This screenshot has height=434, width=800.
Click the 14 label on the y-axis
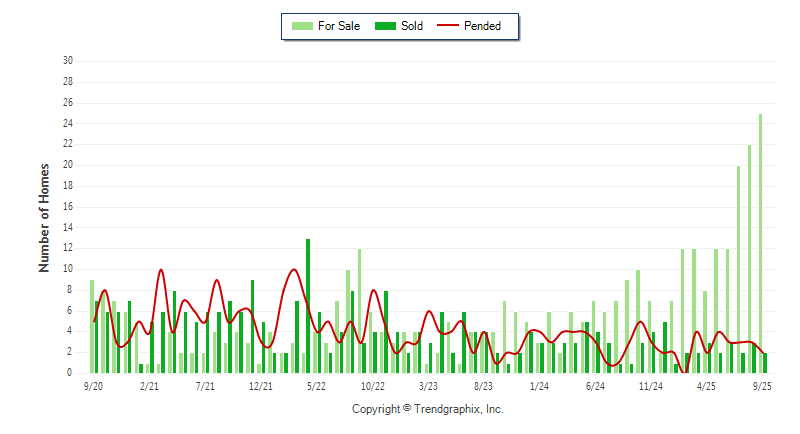tap(68, 227)
